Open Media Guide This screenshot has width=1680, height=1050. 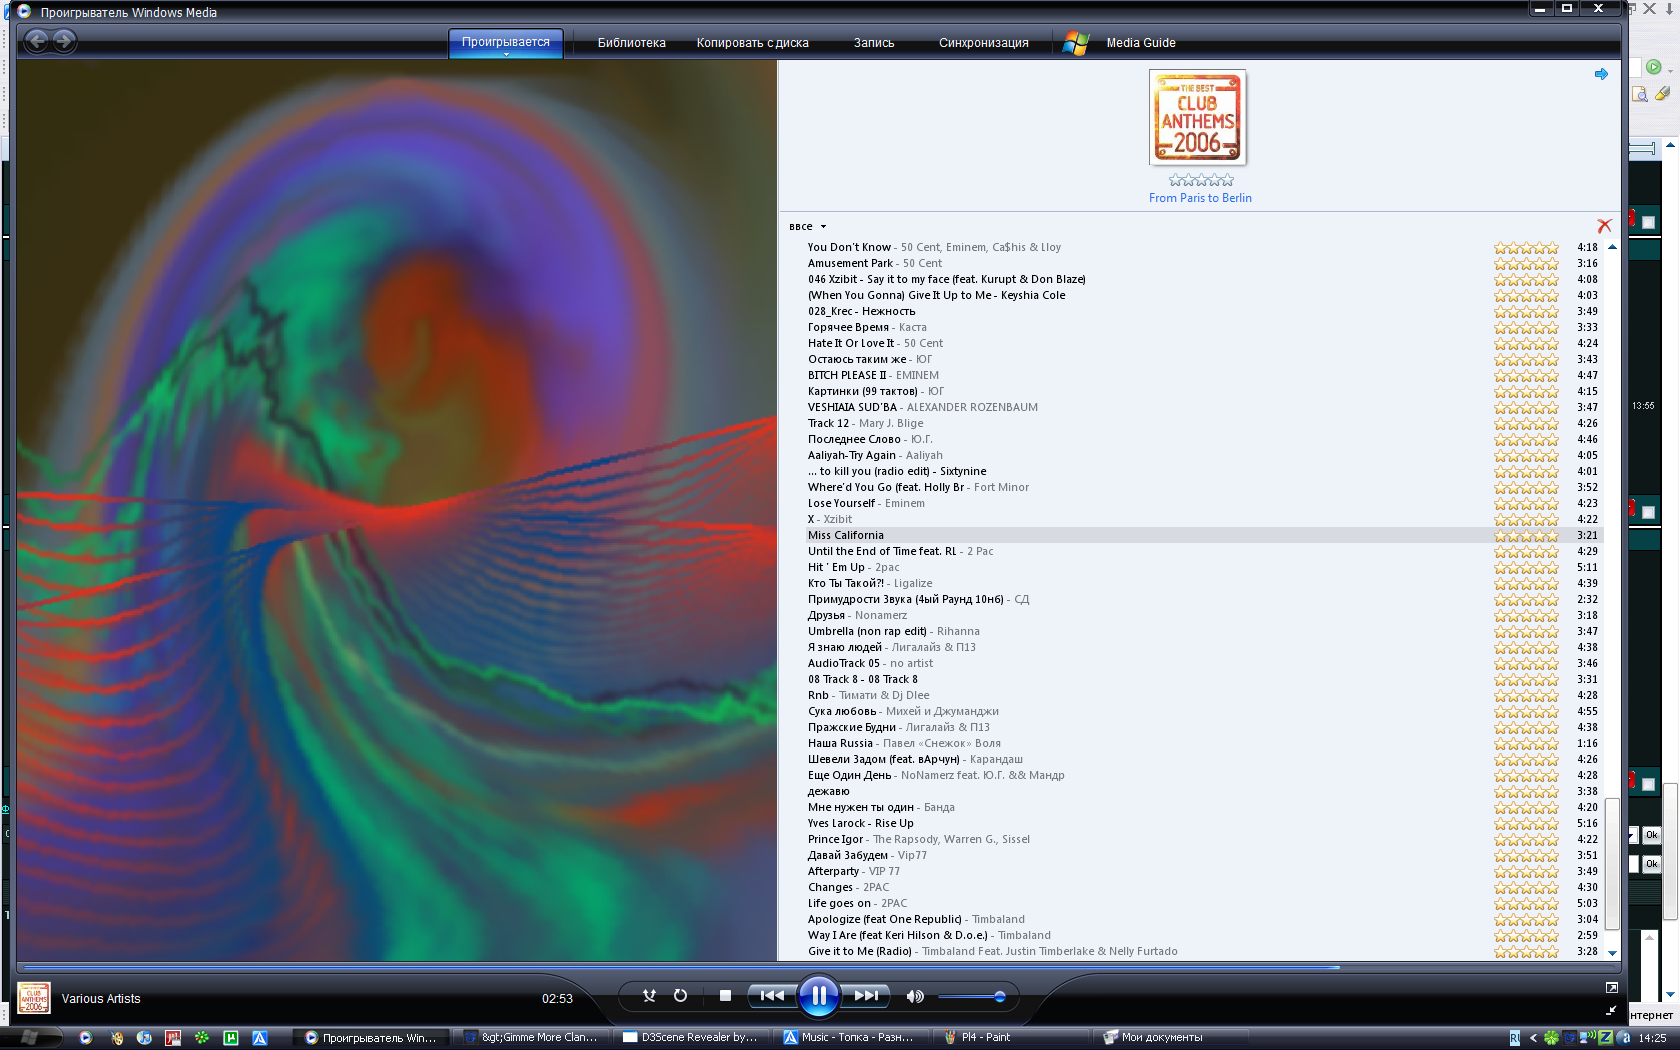pos(1140,43)
